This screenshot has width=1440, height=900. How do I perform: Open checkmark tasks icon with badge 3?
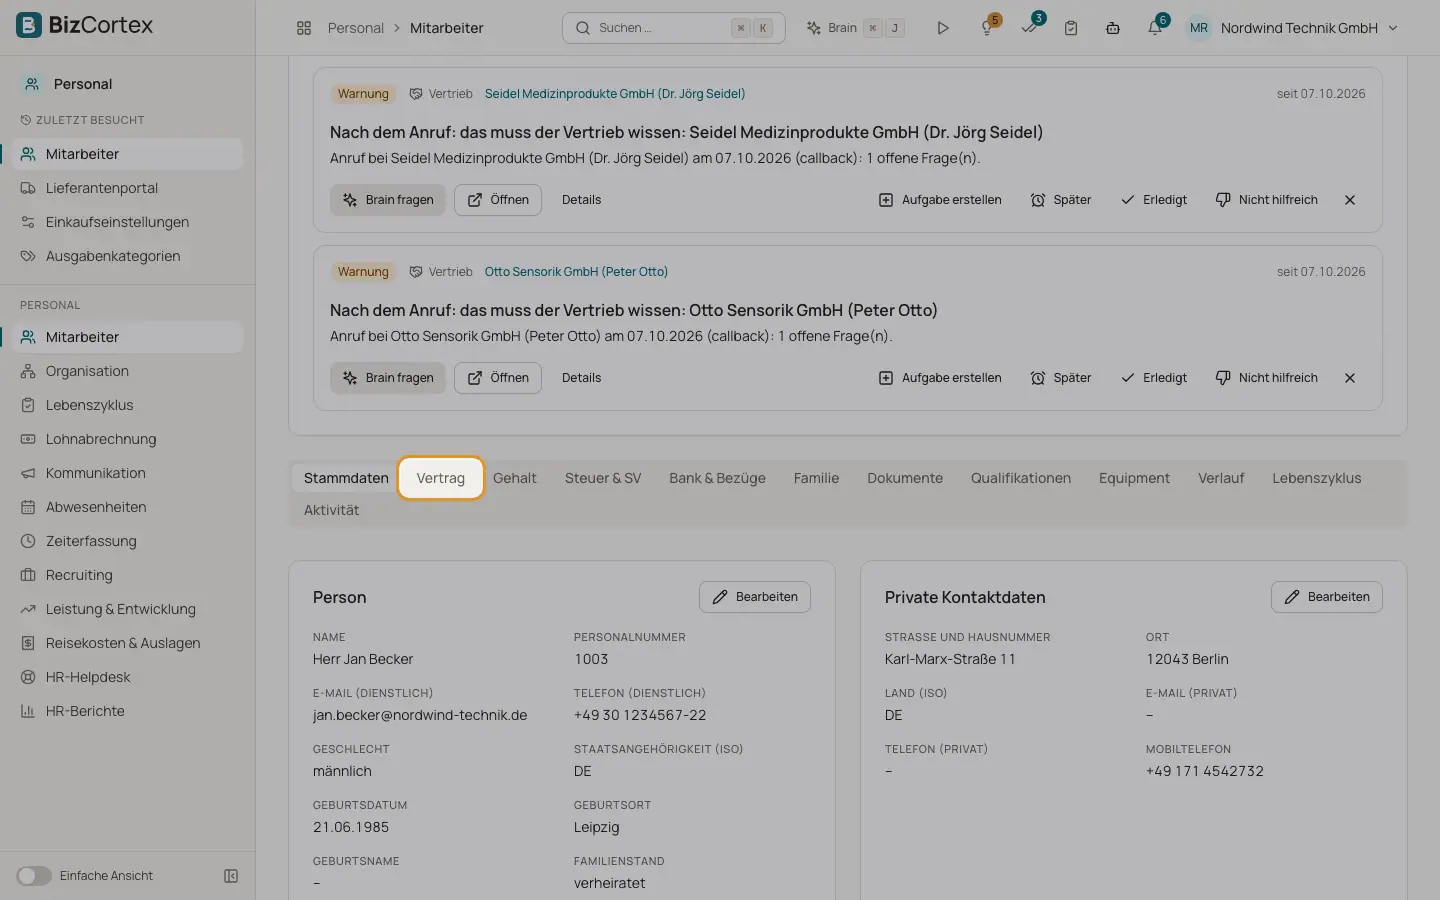1029,28
